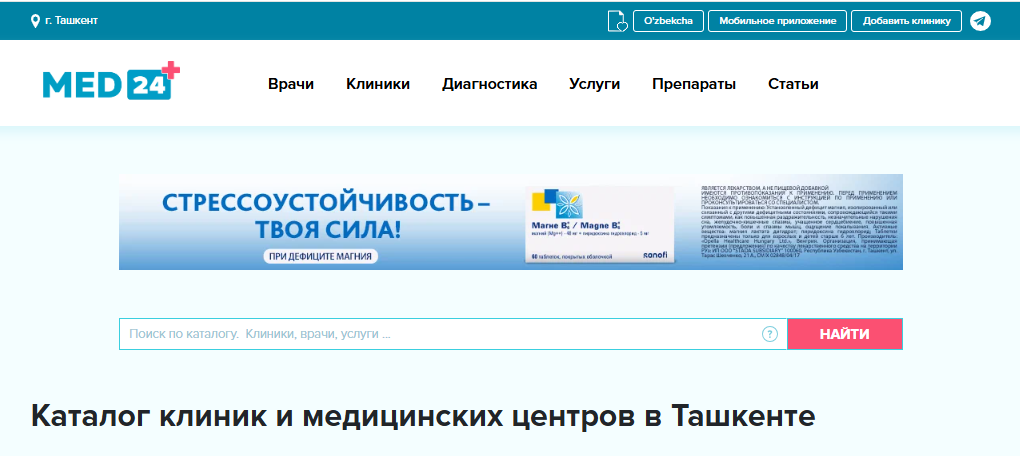1020x456 pixels.
Task: Open Мобильное приложение page
Action: [777, 21]
